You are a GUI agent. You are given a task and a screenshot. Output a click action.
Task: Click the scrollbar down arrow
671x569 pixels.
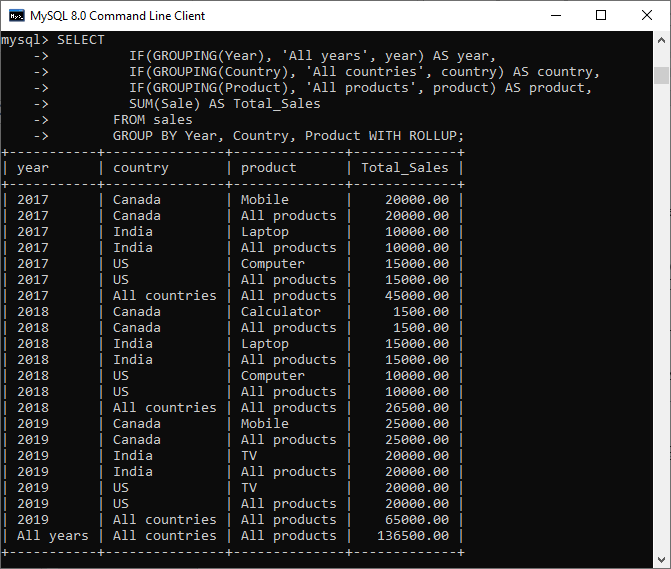coord(661,559)
